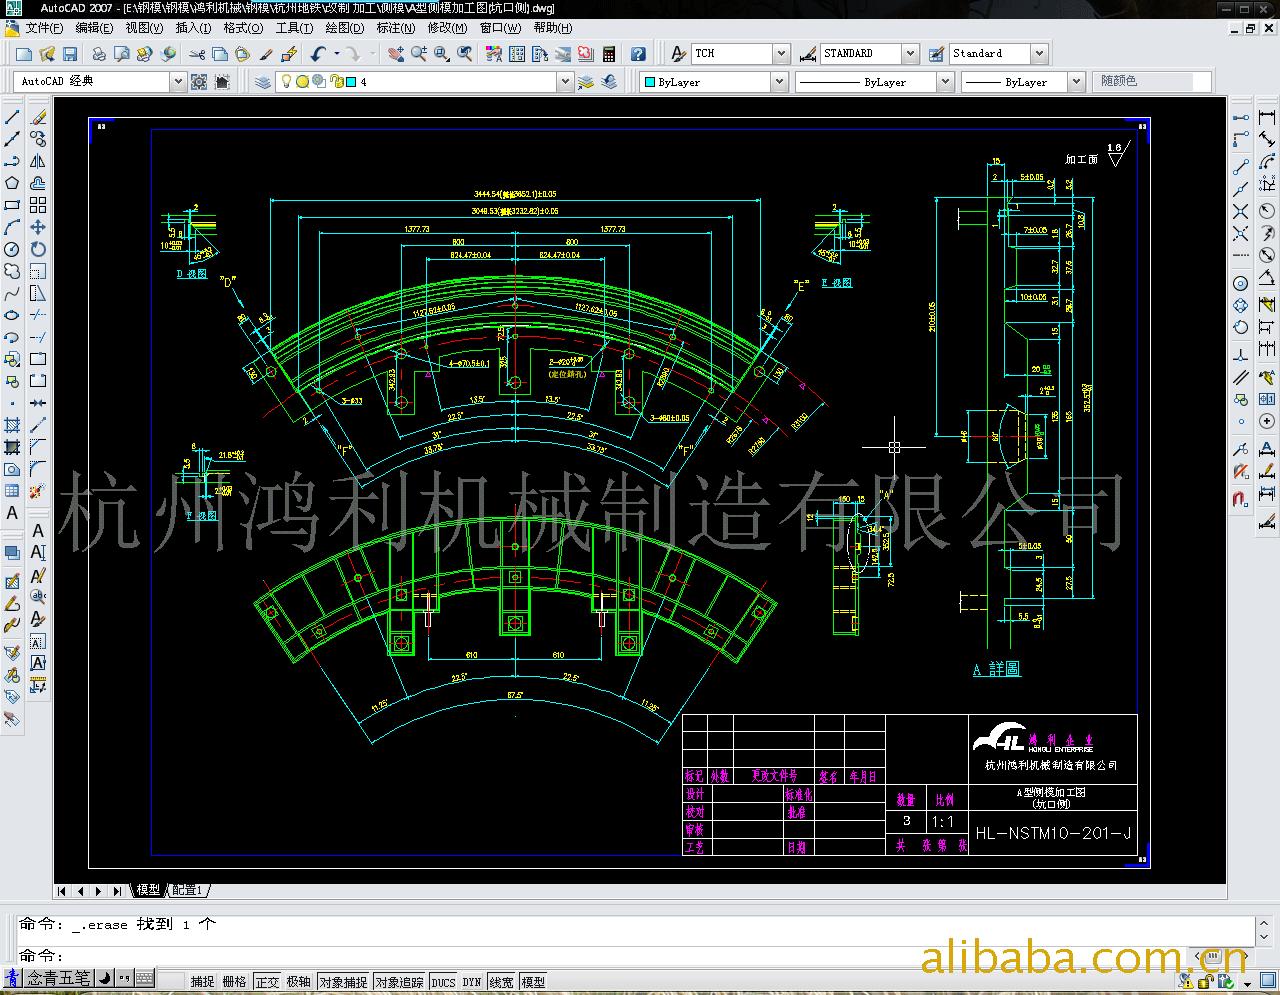This screenshot has width=1280, height=995.
Task: Open the ByLayer lineweight dropdown
Action: click(x=1076, y=82)
